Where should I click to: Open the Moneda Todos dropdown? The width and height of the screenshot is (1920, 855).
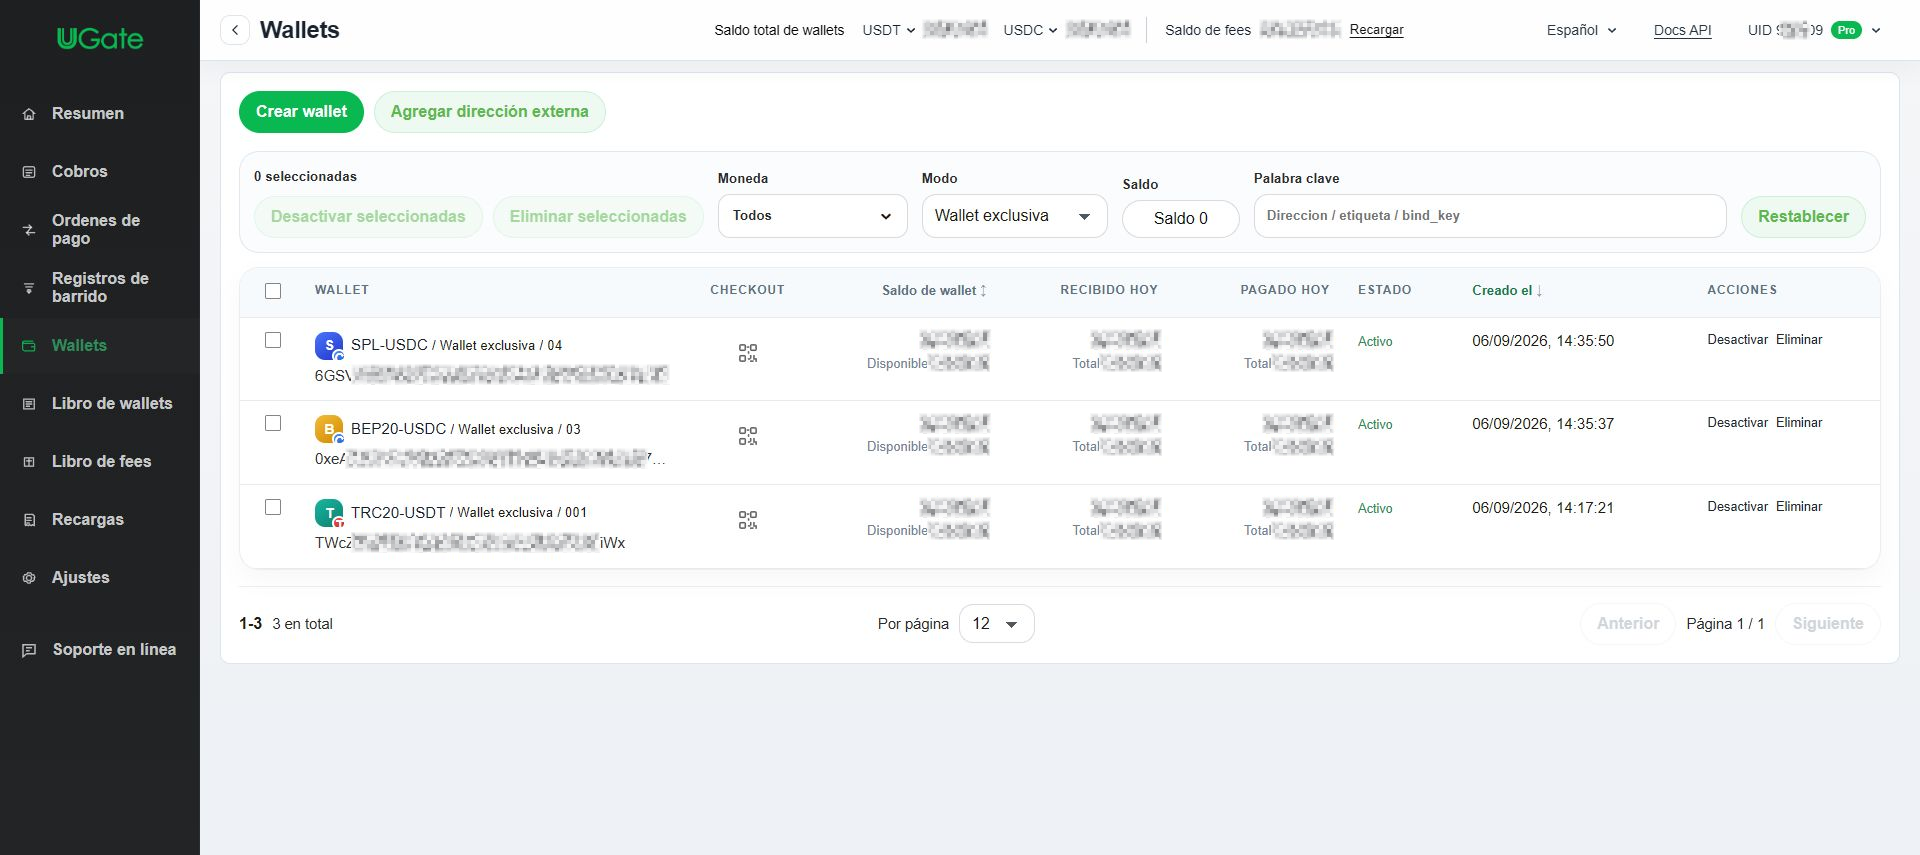click(x=812, y=216)
